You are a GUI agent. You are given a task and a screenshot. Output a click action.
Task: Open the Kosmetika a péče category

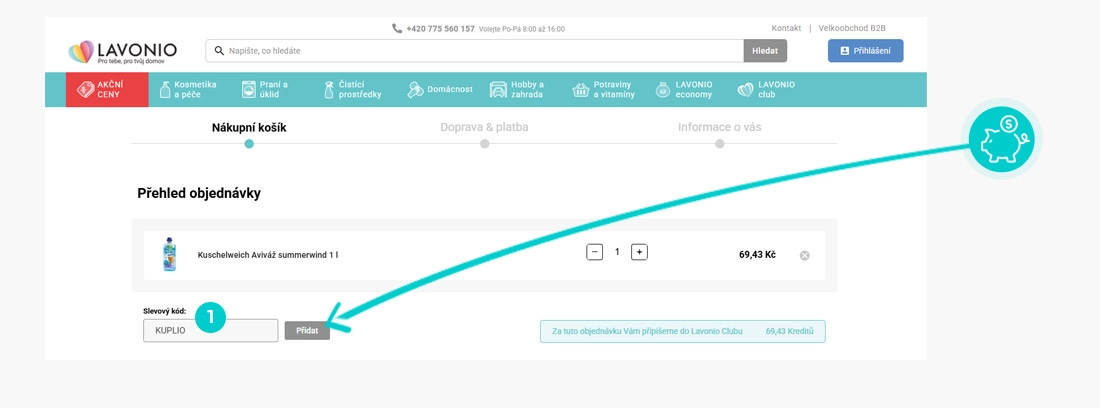pos(189,90)
